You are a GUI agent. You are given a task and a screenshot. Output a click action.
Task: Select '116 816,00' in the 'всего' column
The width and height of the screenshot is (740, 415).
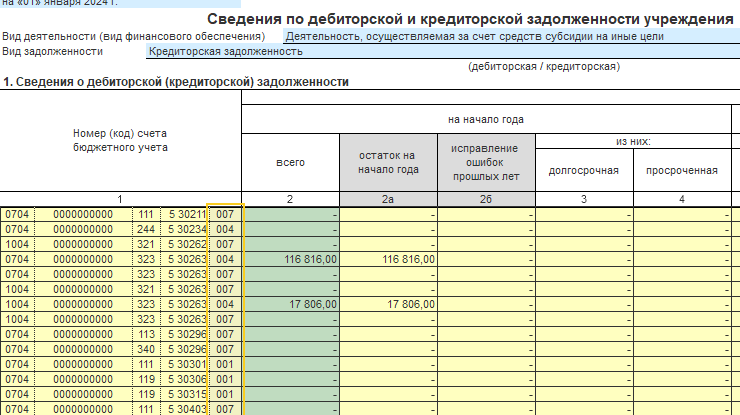[x=290, y=260]
